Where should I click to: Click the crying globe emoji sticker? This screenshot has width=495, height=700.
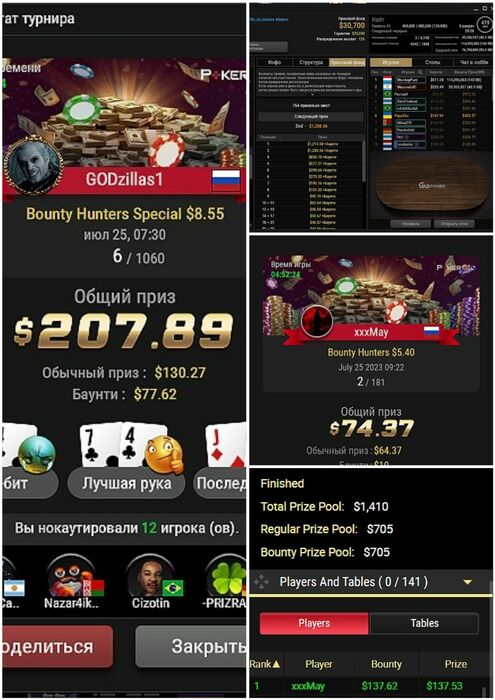click(37, 455)
